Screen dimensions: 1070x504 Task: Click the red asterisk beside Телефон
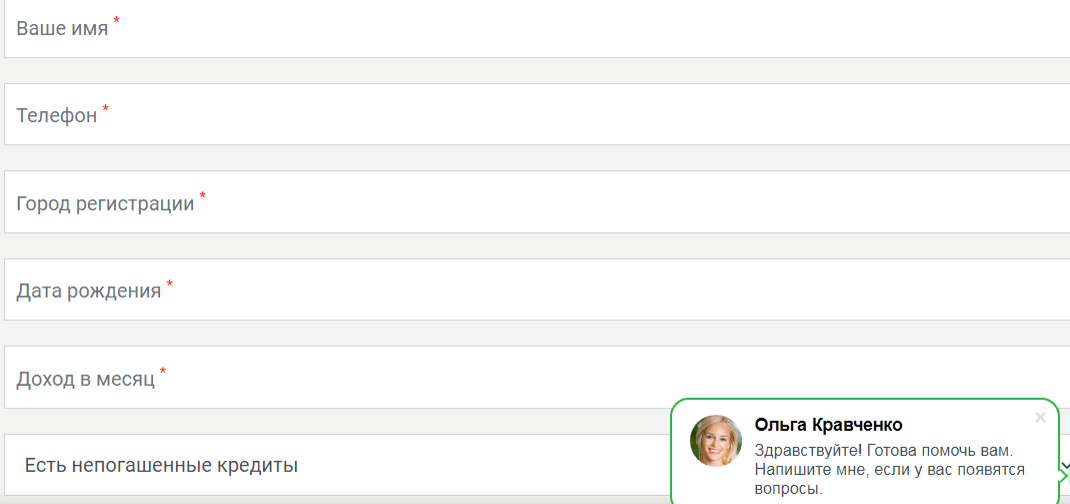[x=105, y=108]
